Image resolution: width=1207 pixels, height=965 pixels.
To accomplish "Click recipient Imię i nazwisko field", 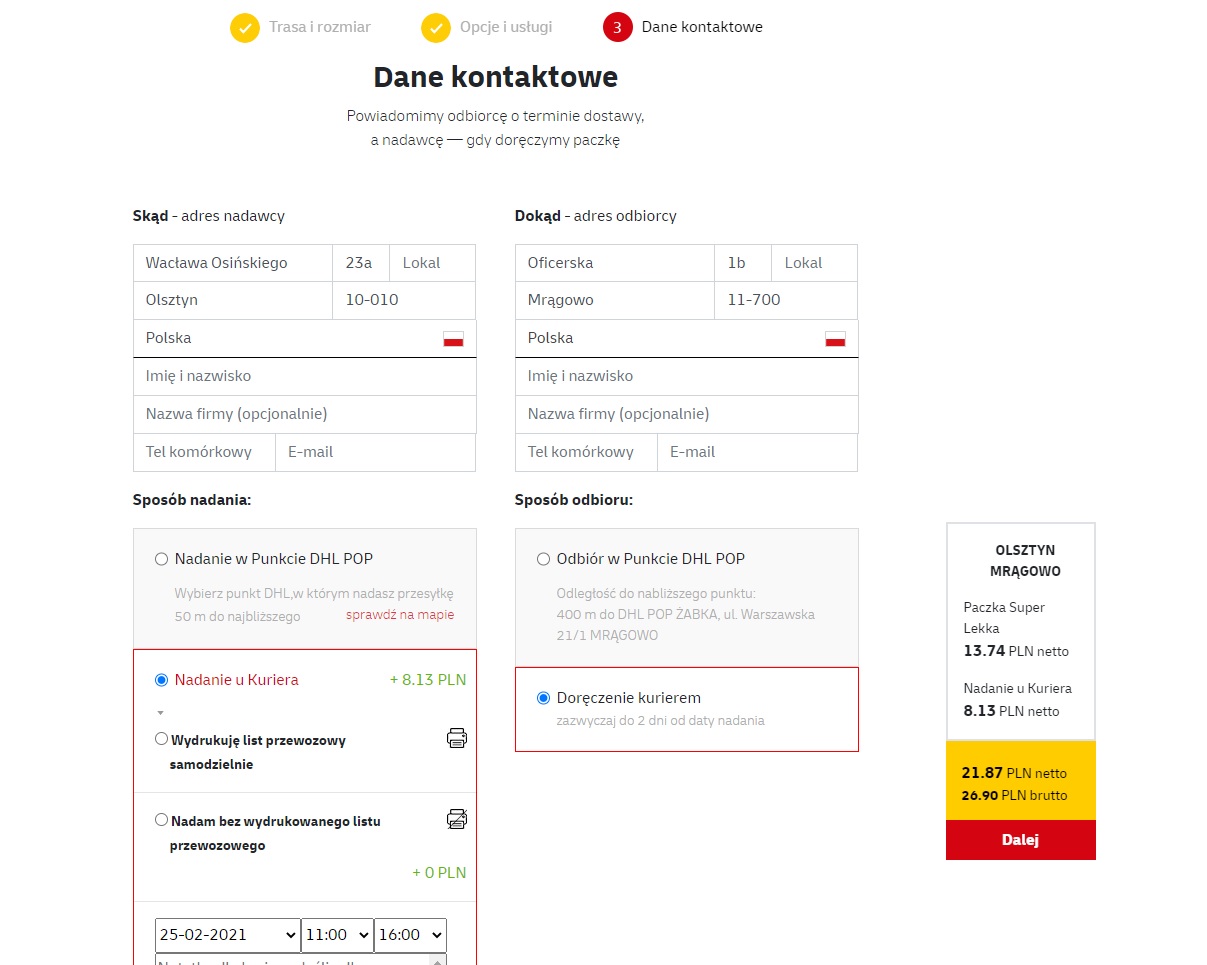I will [x=687, y=376].
